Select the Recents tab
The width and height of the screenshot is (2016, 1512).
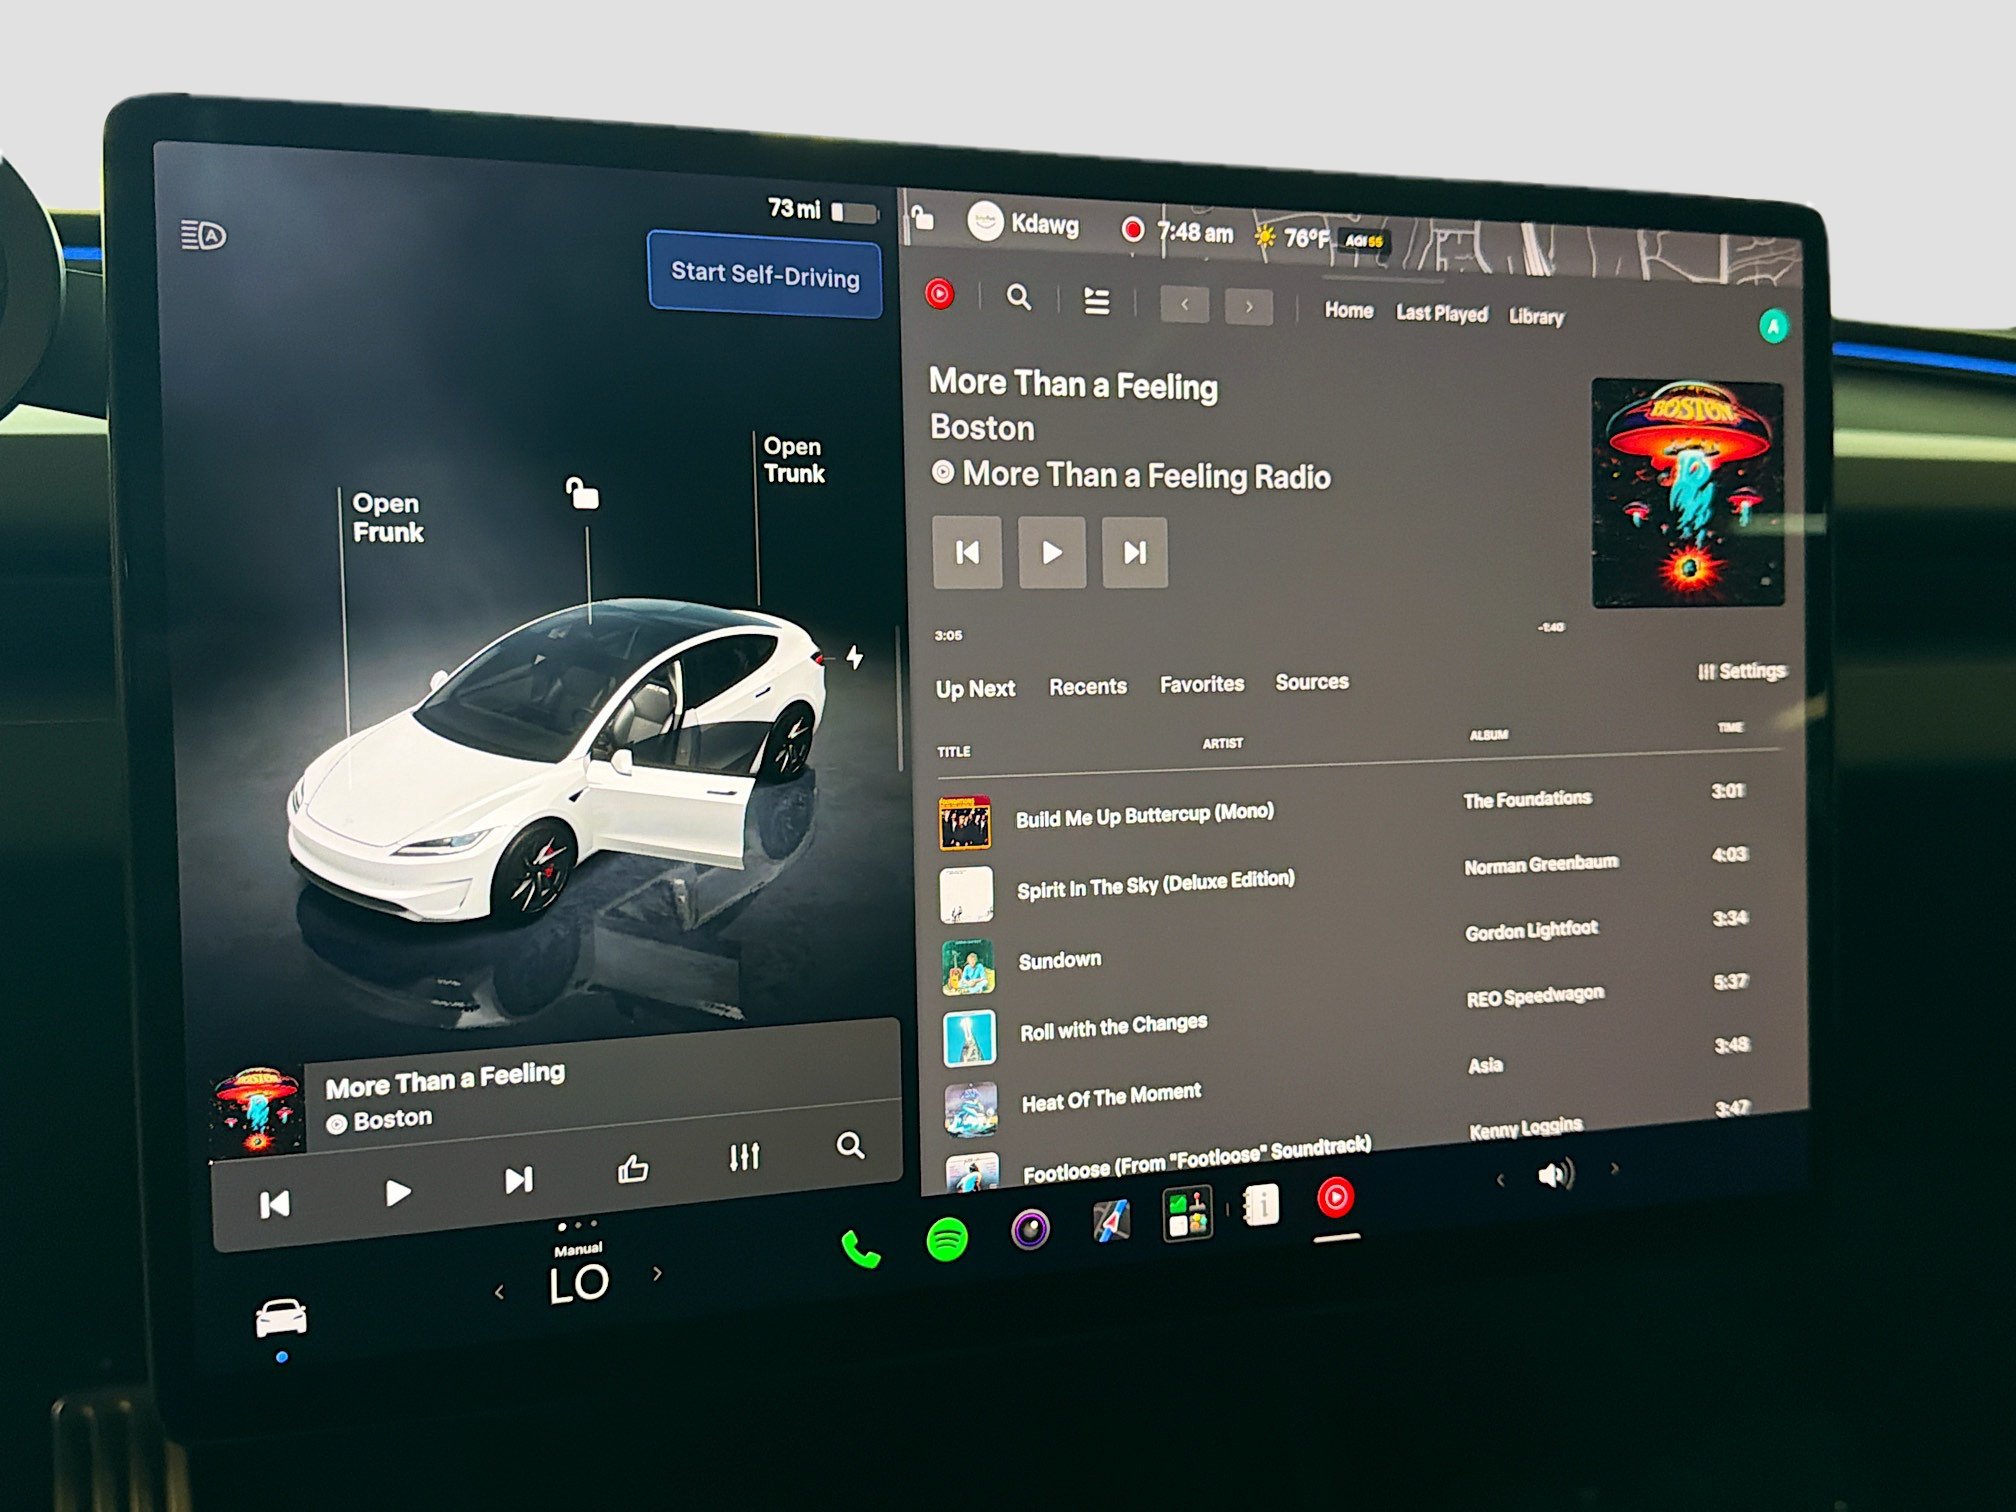pyautogui.click(x=1088, y=686)
